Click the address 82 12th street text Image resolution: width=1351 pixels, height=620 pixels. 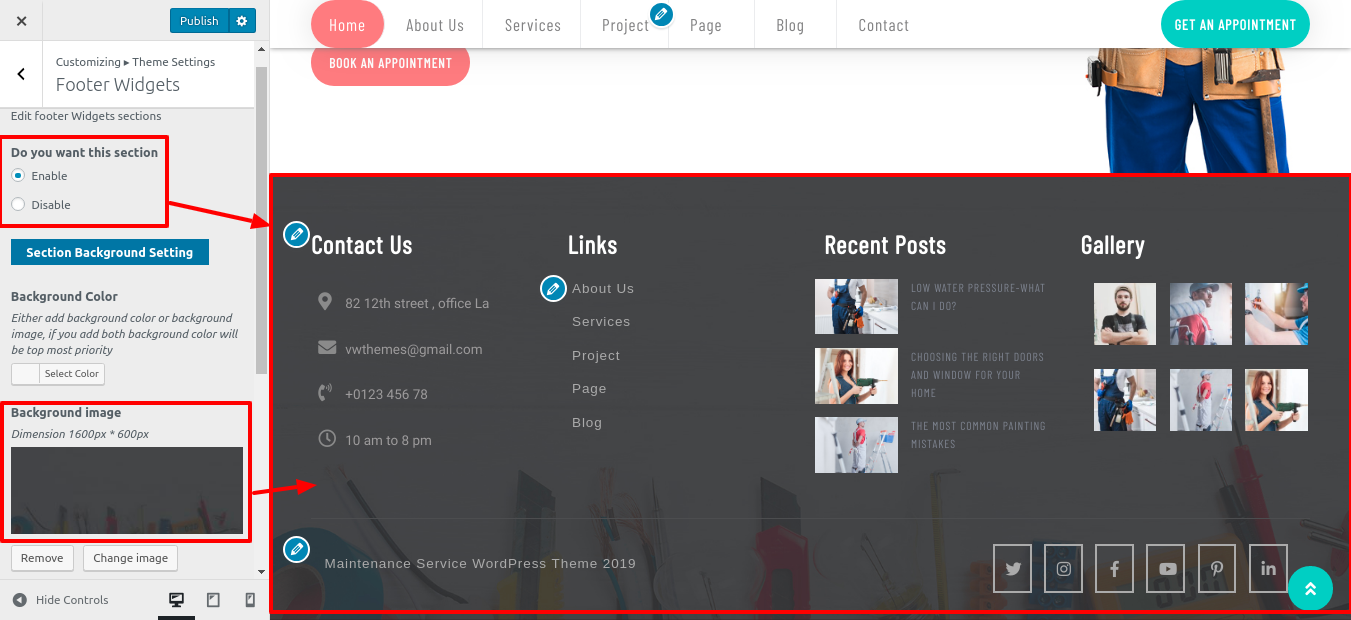417,303
